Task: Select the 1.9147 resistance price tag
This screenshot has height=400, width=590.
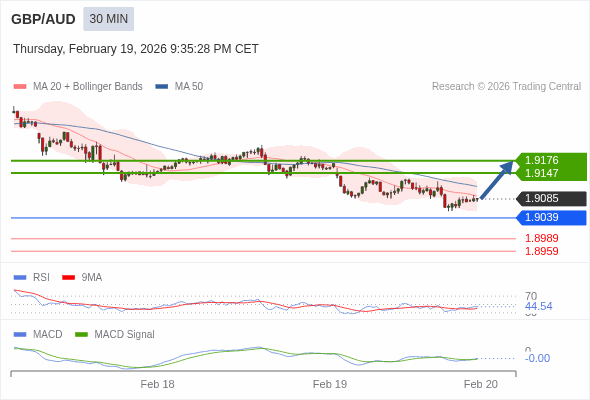Action: pyautogui.click(x=551, y=173)
